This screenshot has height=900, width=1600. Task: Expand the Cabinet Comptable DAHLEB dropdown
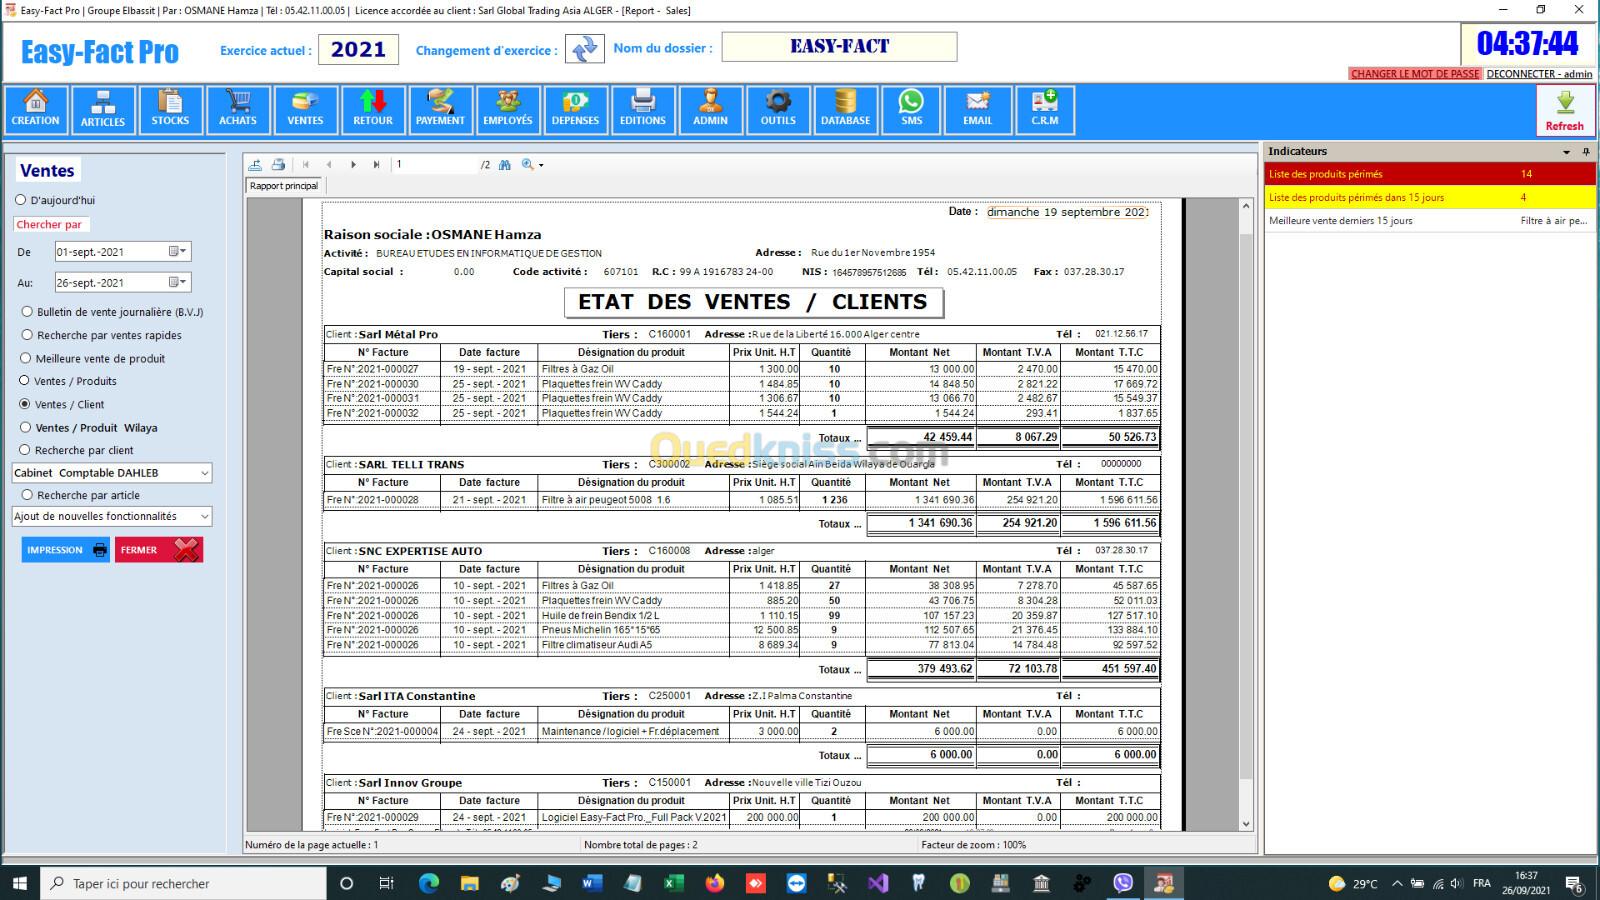click(204, 473)
